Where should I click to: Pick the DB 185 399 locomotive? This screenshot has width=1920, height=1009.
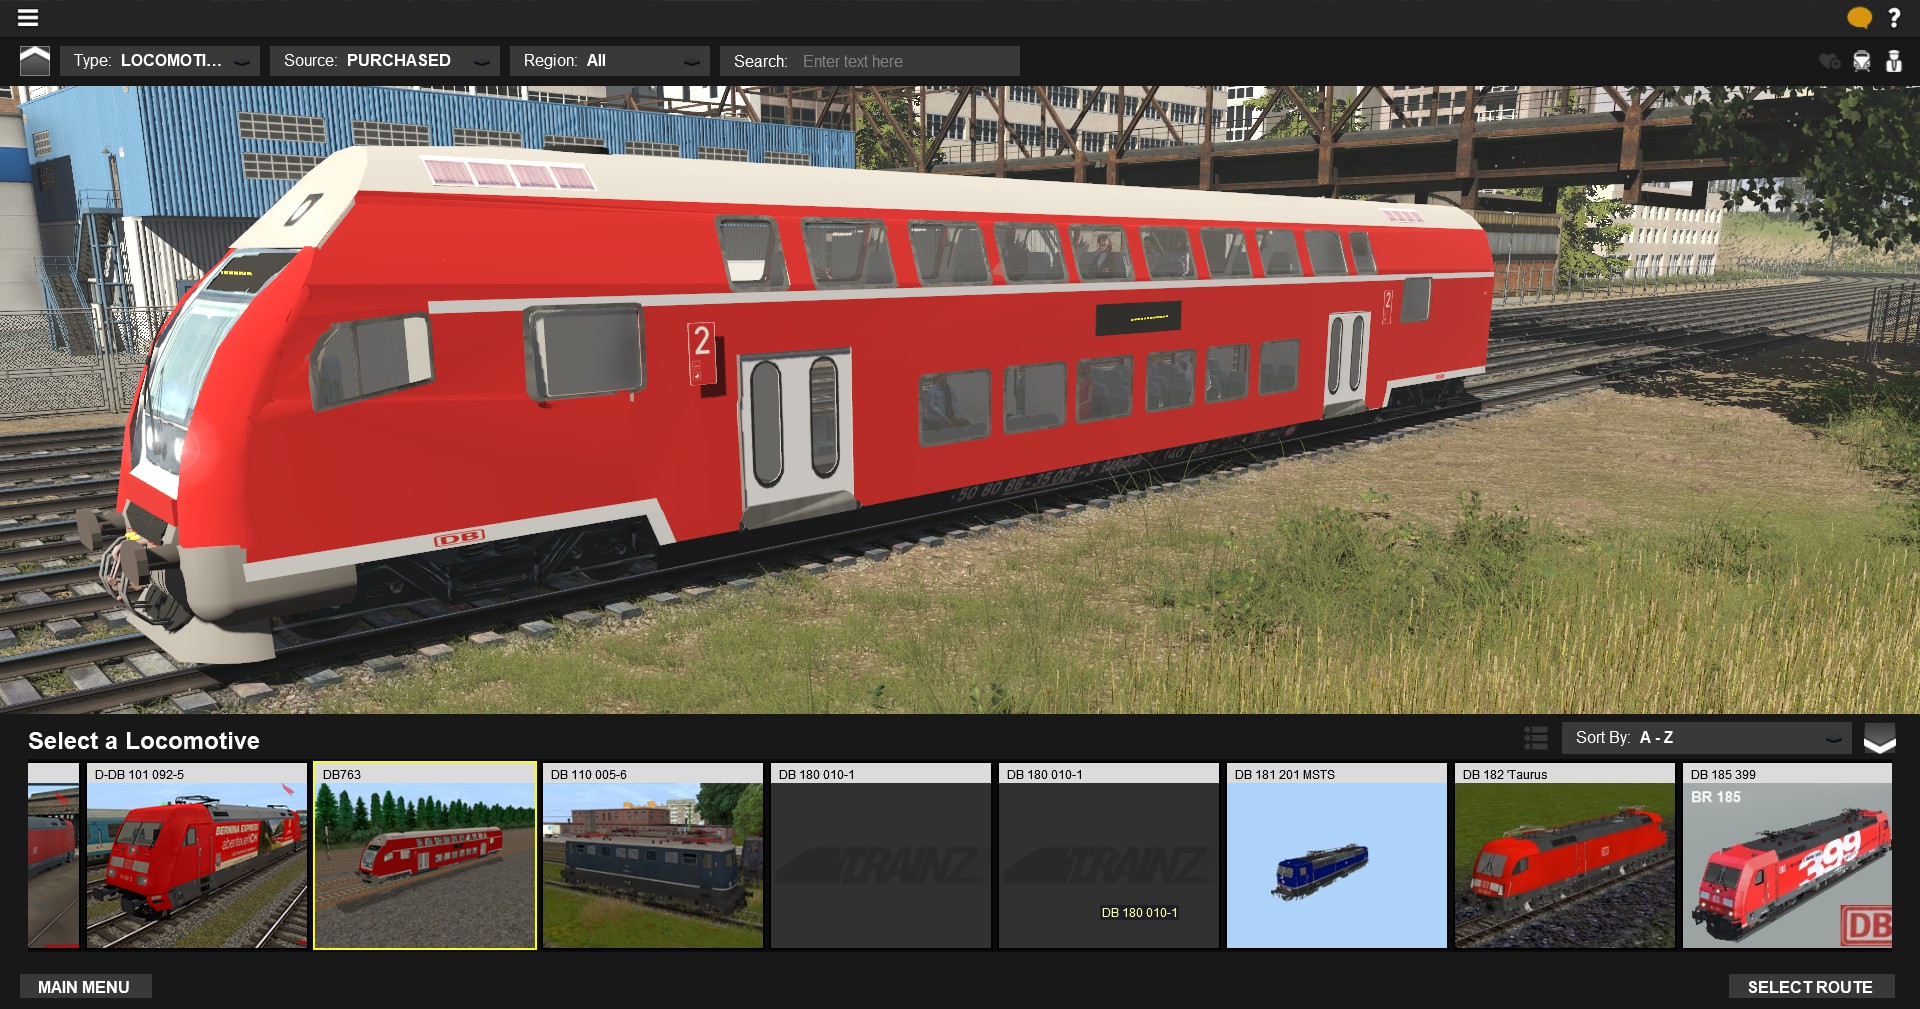[x=1787, y=856]
